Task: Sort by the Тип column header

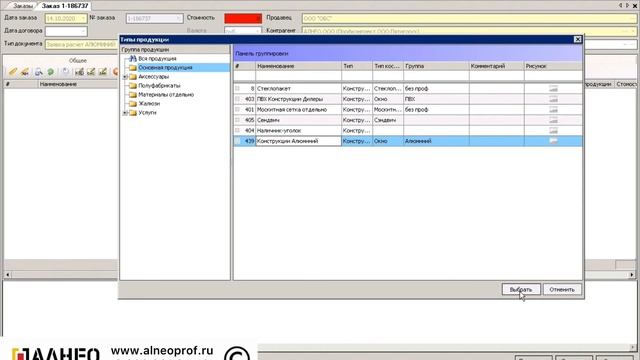Action: point(357,66)
